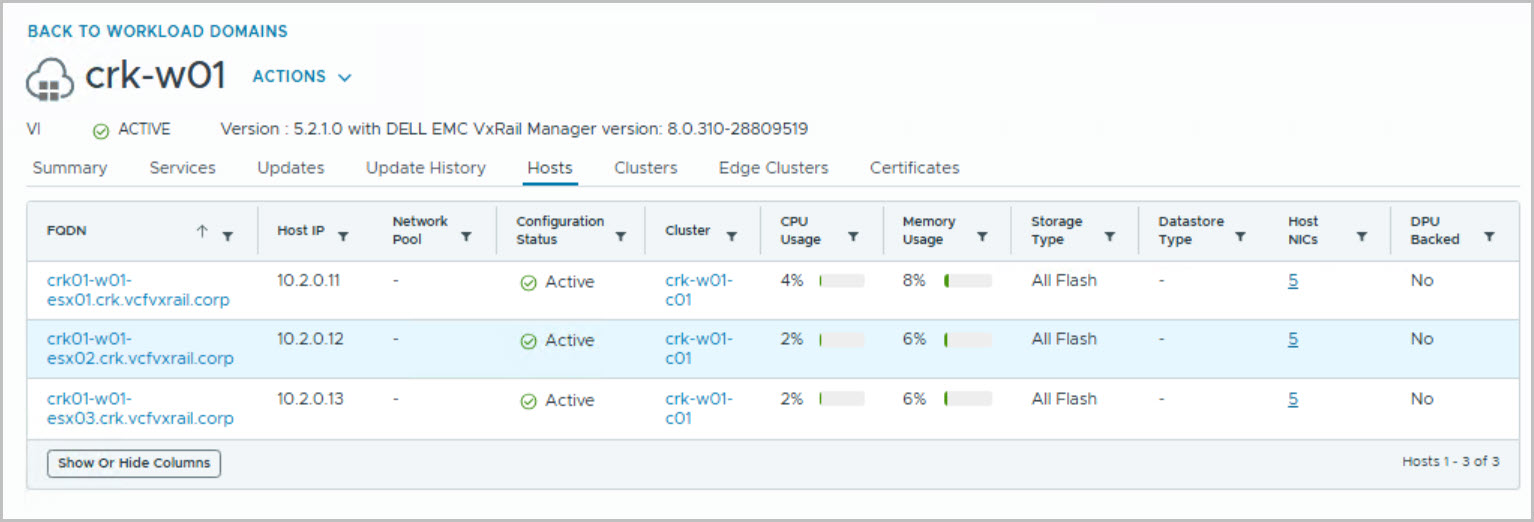Click Show Or Hide Columns button

(x=134, y=463)
